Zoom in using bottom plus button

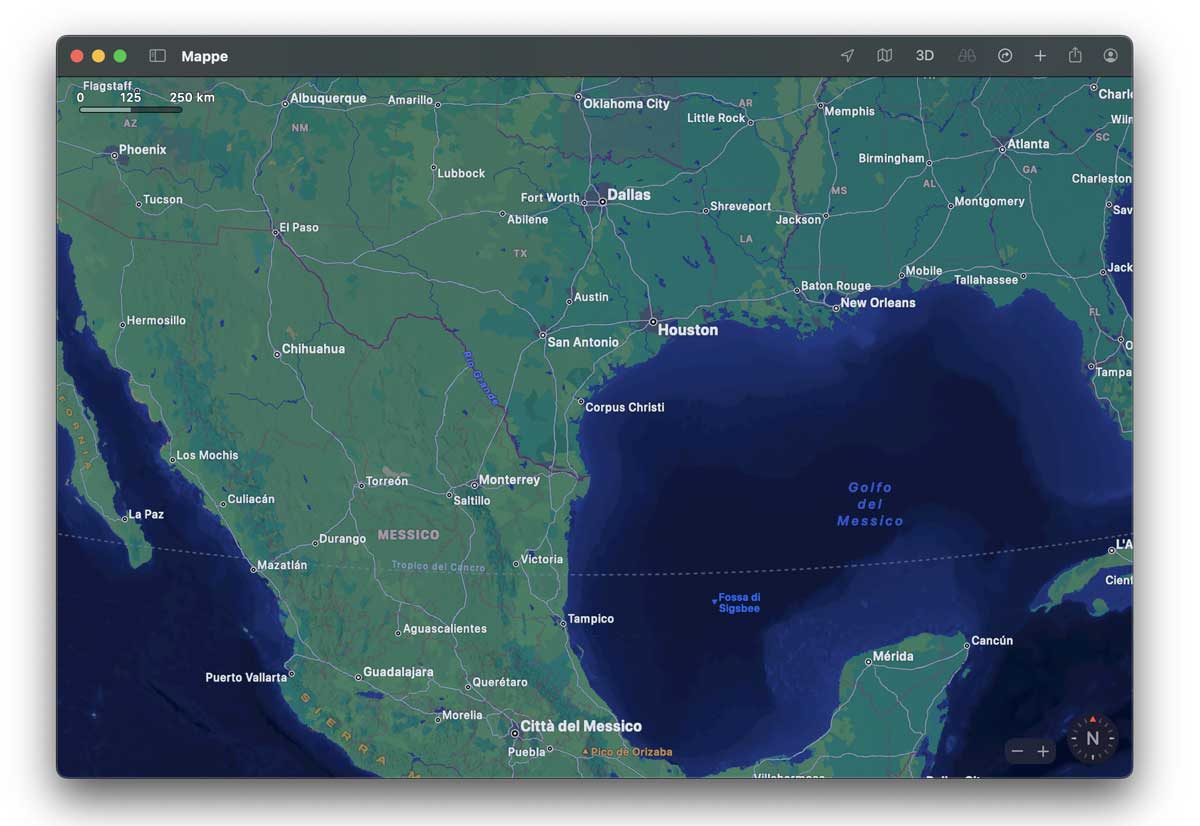click(x=1043, y=751)
